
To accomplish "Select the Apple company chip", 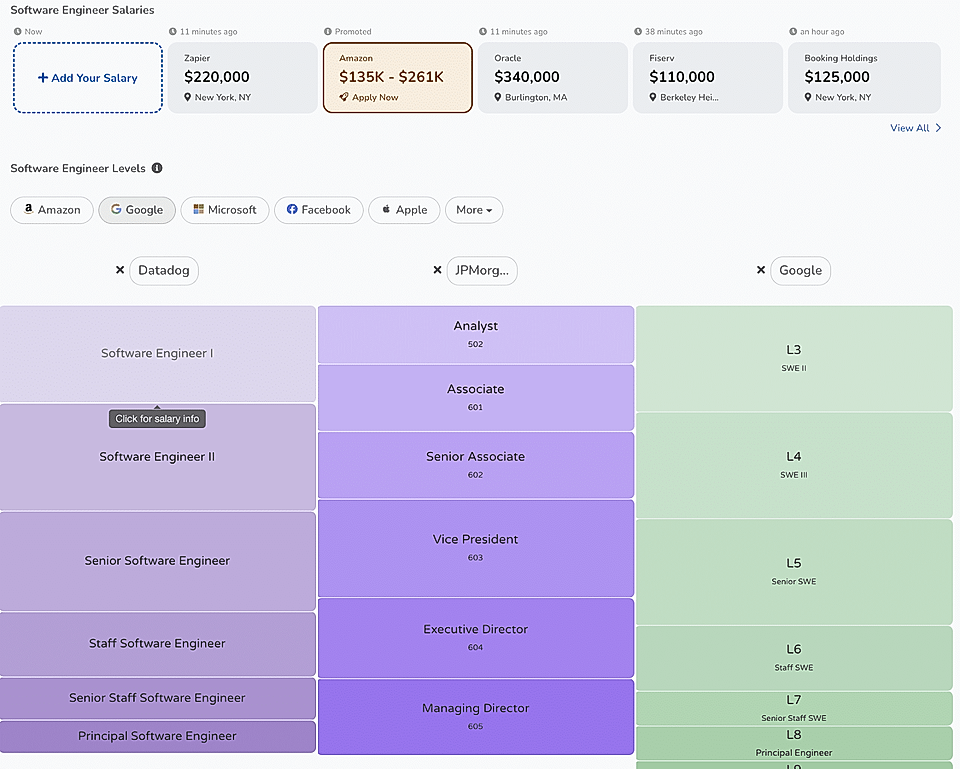I will coord(404,210).
